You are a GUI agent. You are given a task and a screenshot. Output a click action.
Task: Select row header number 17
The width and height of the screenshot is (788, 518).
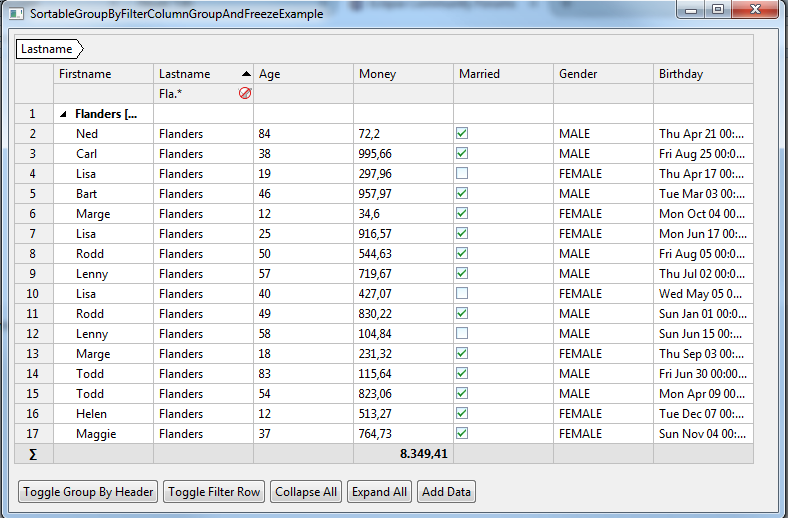click(x=33, y=434)
